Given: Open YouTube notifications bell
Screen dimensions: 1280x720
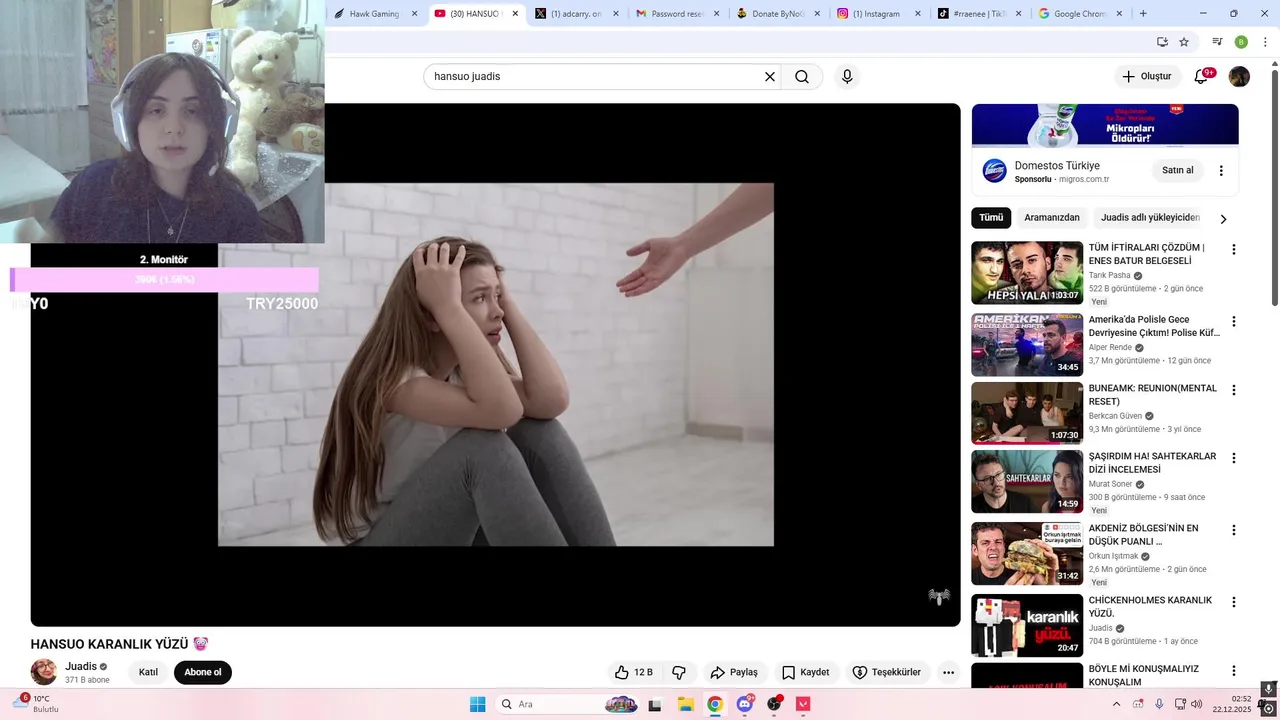Looking at the screenshot, I should pyautogui.click(x=1202, y=76).
